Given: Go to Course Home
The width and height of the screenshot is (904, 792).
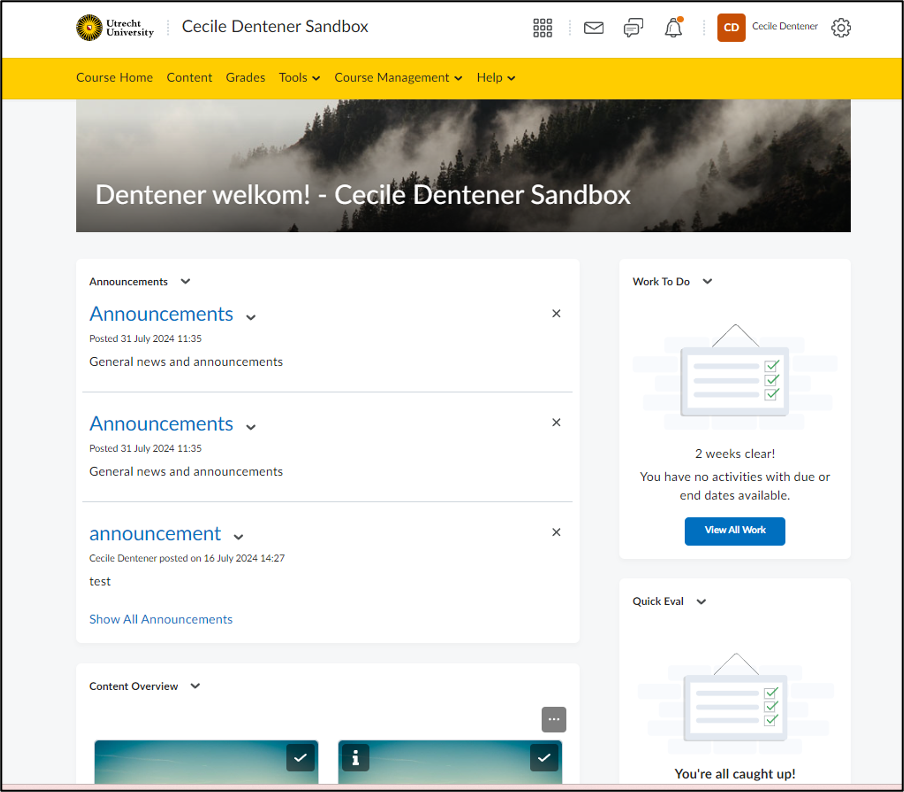Looking at the screenshot, I should point(114,77).
